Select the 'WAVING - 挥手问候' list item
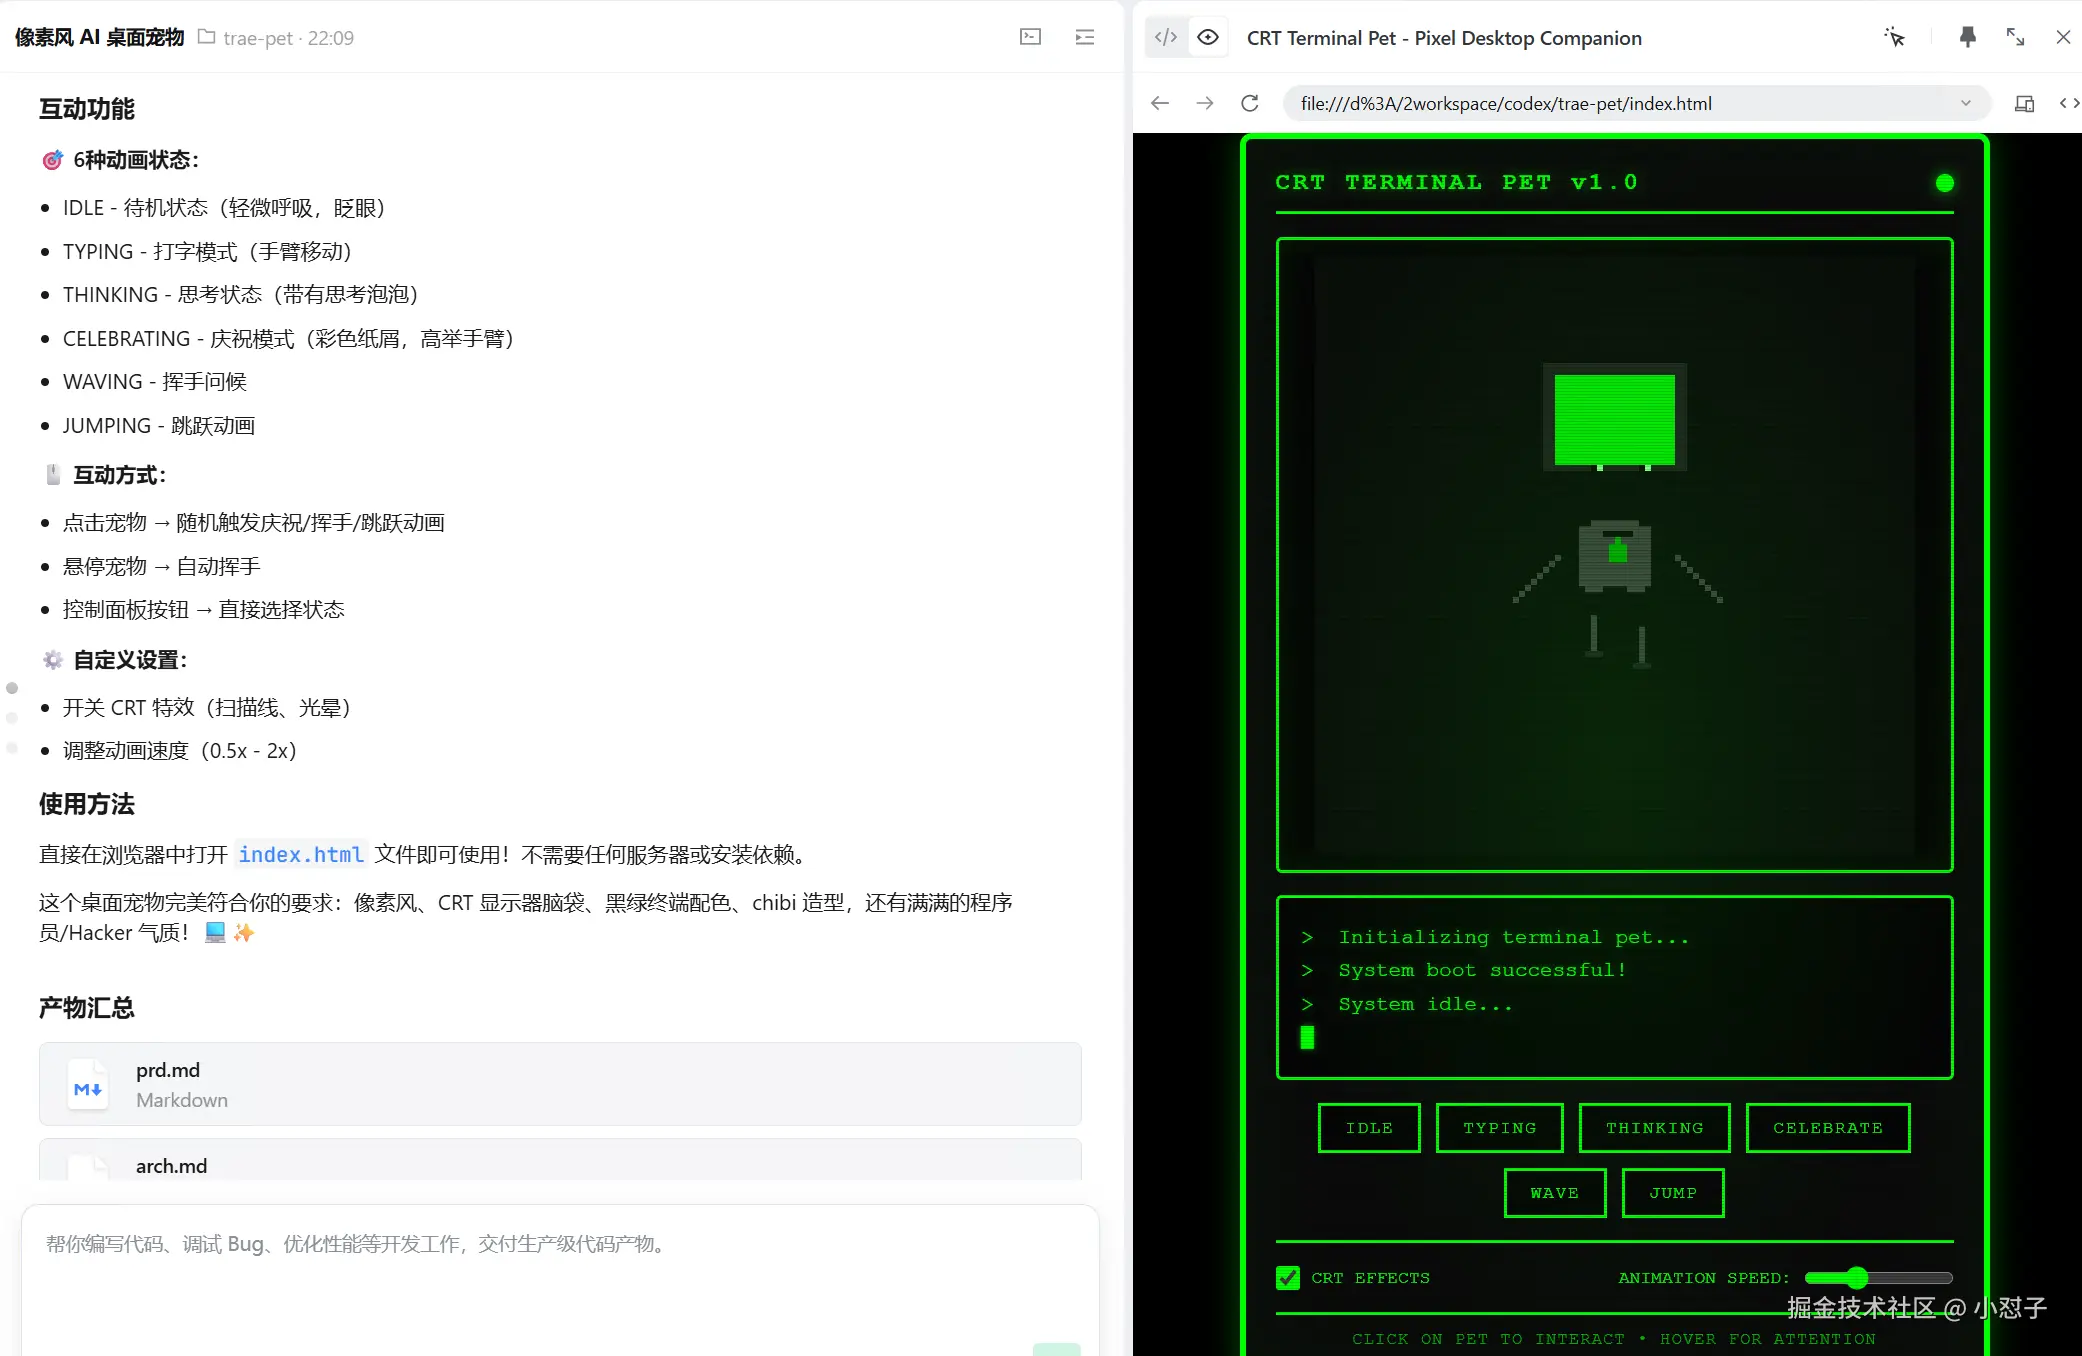 tap(155, 381)
